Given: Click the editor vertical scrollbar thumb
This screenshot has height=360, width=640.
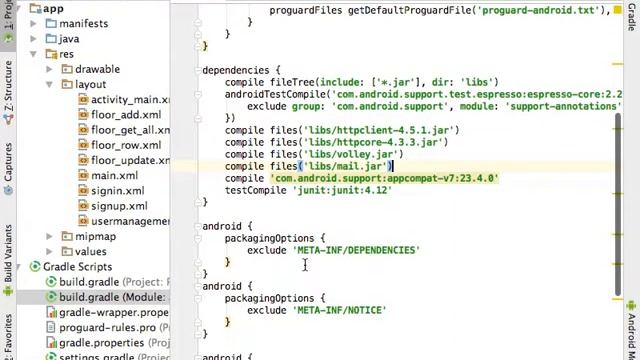Looking at the screenshot, I should (x=618, y=204).
